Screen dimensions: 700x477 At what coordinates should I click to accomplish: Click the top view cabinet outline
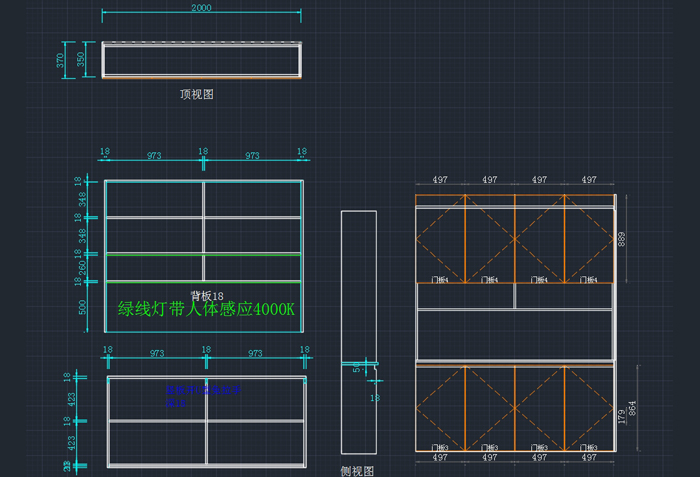tap(201, 60)
